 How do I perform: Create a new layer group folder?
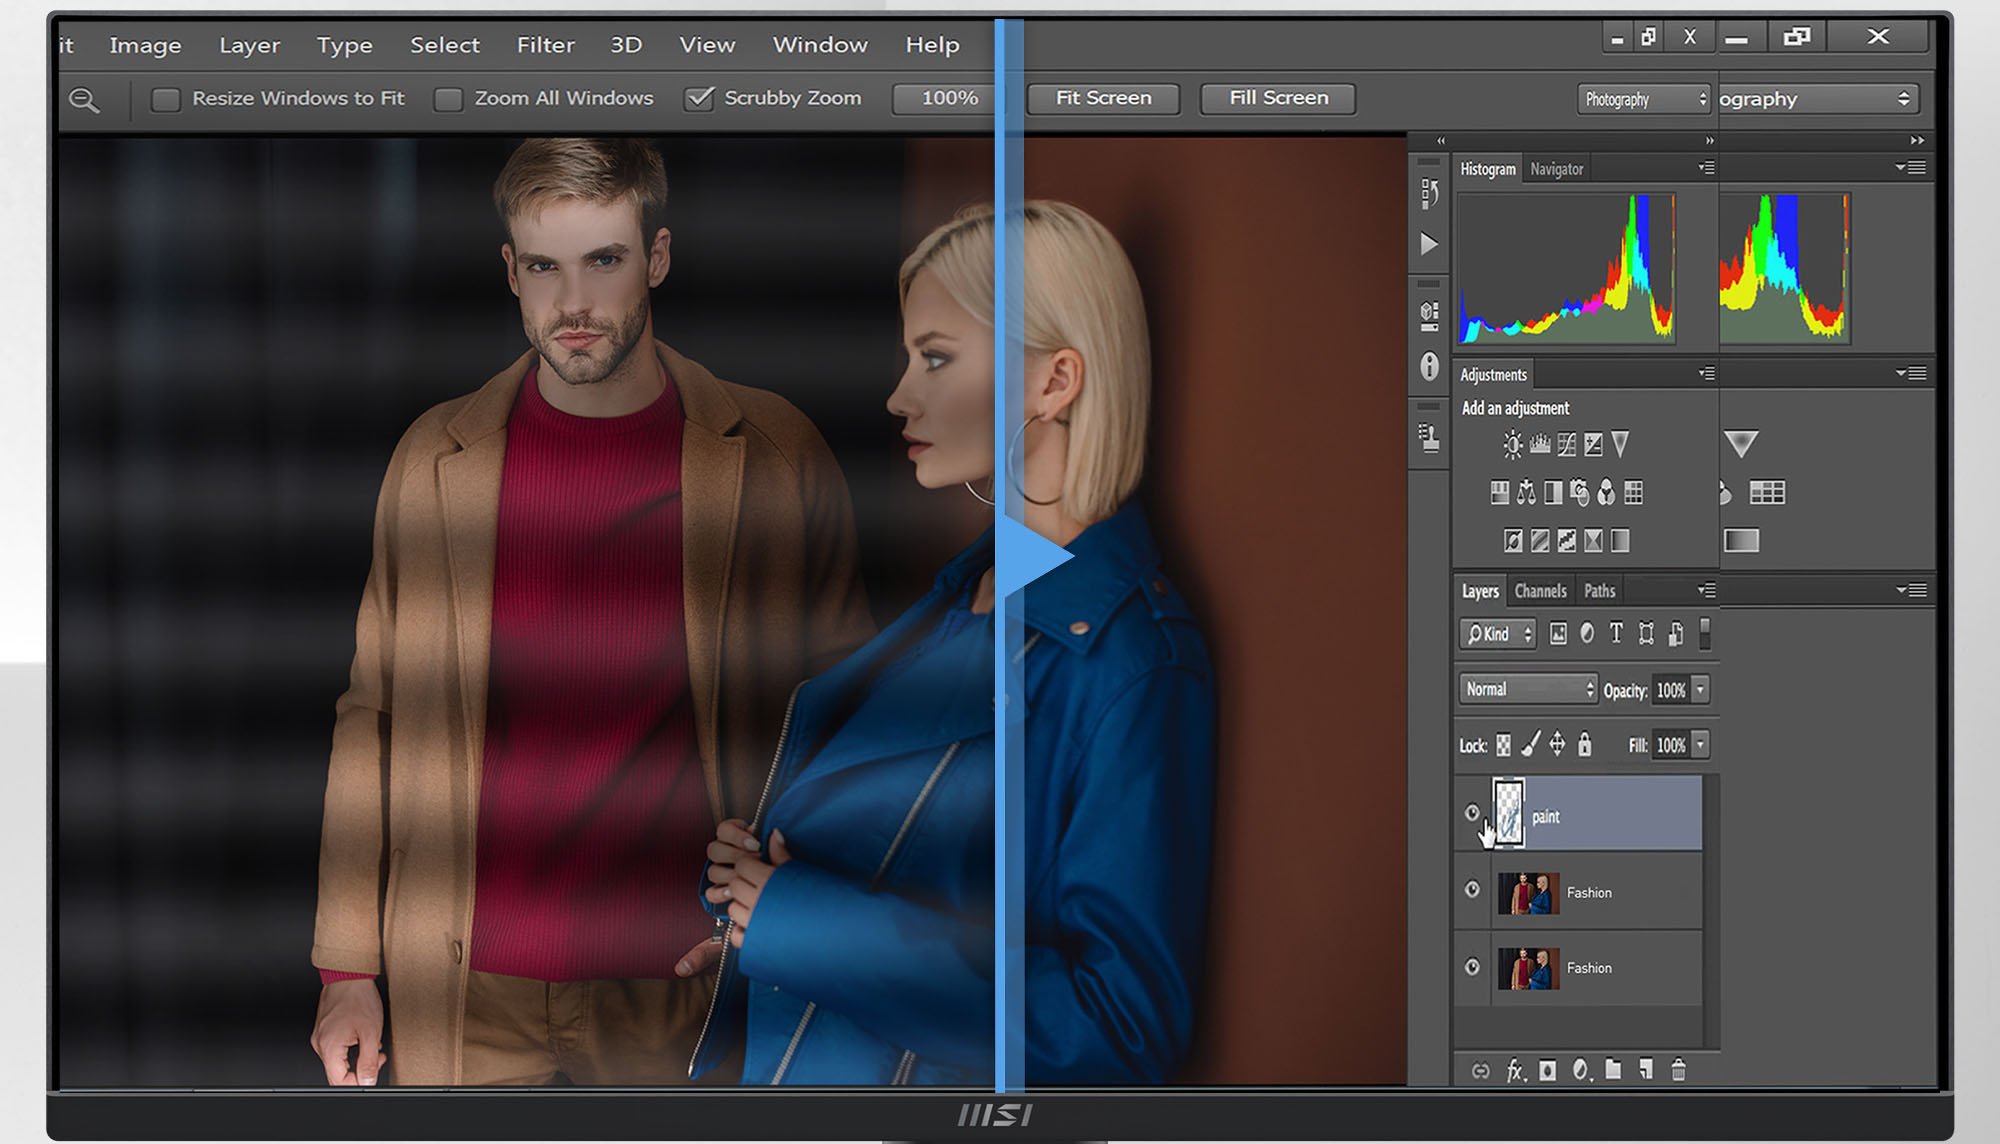click(x=1613, y=1069)
